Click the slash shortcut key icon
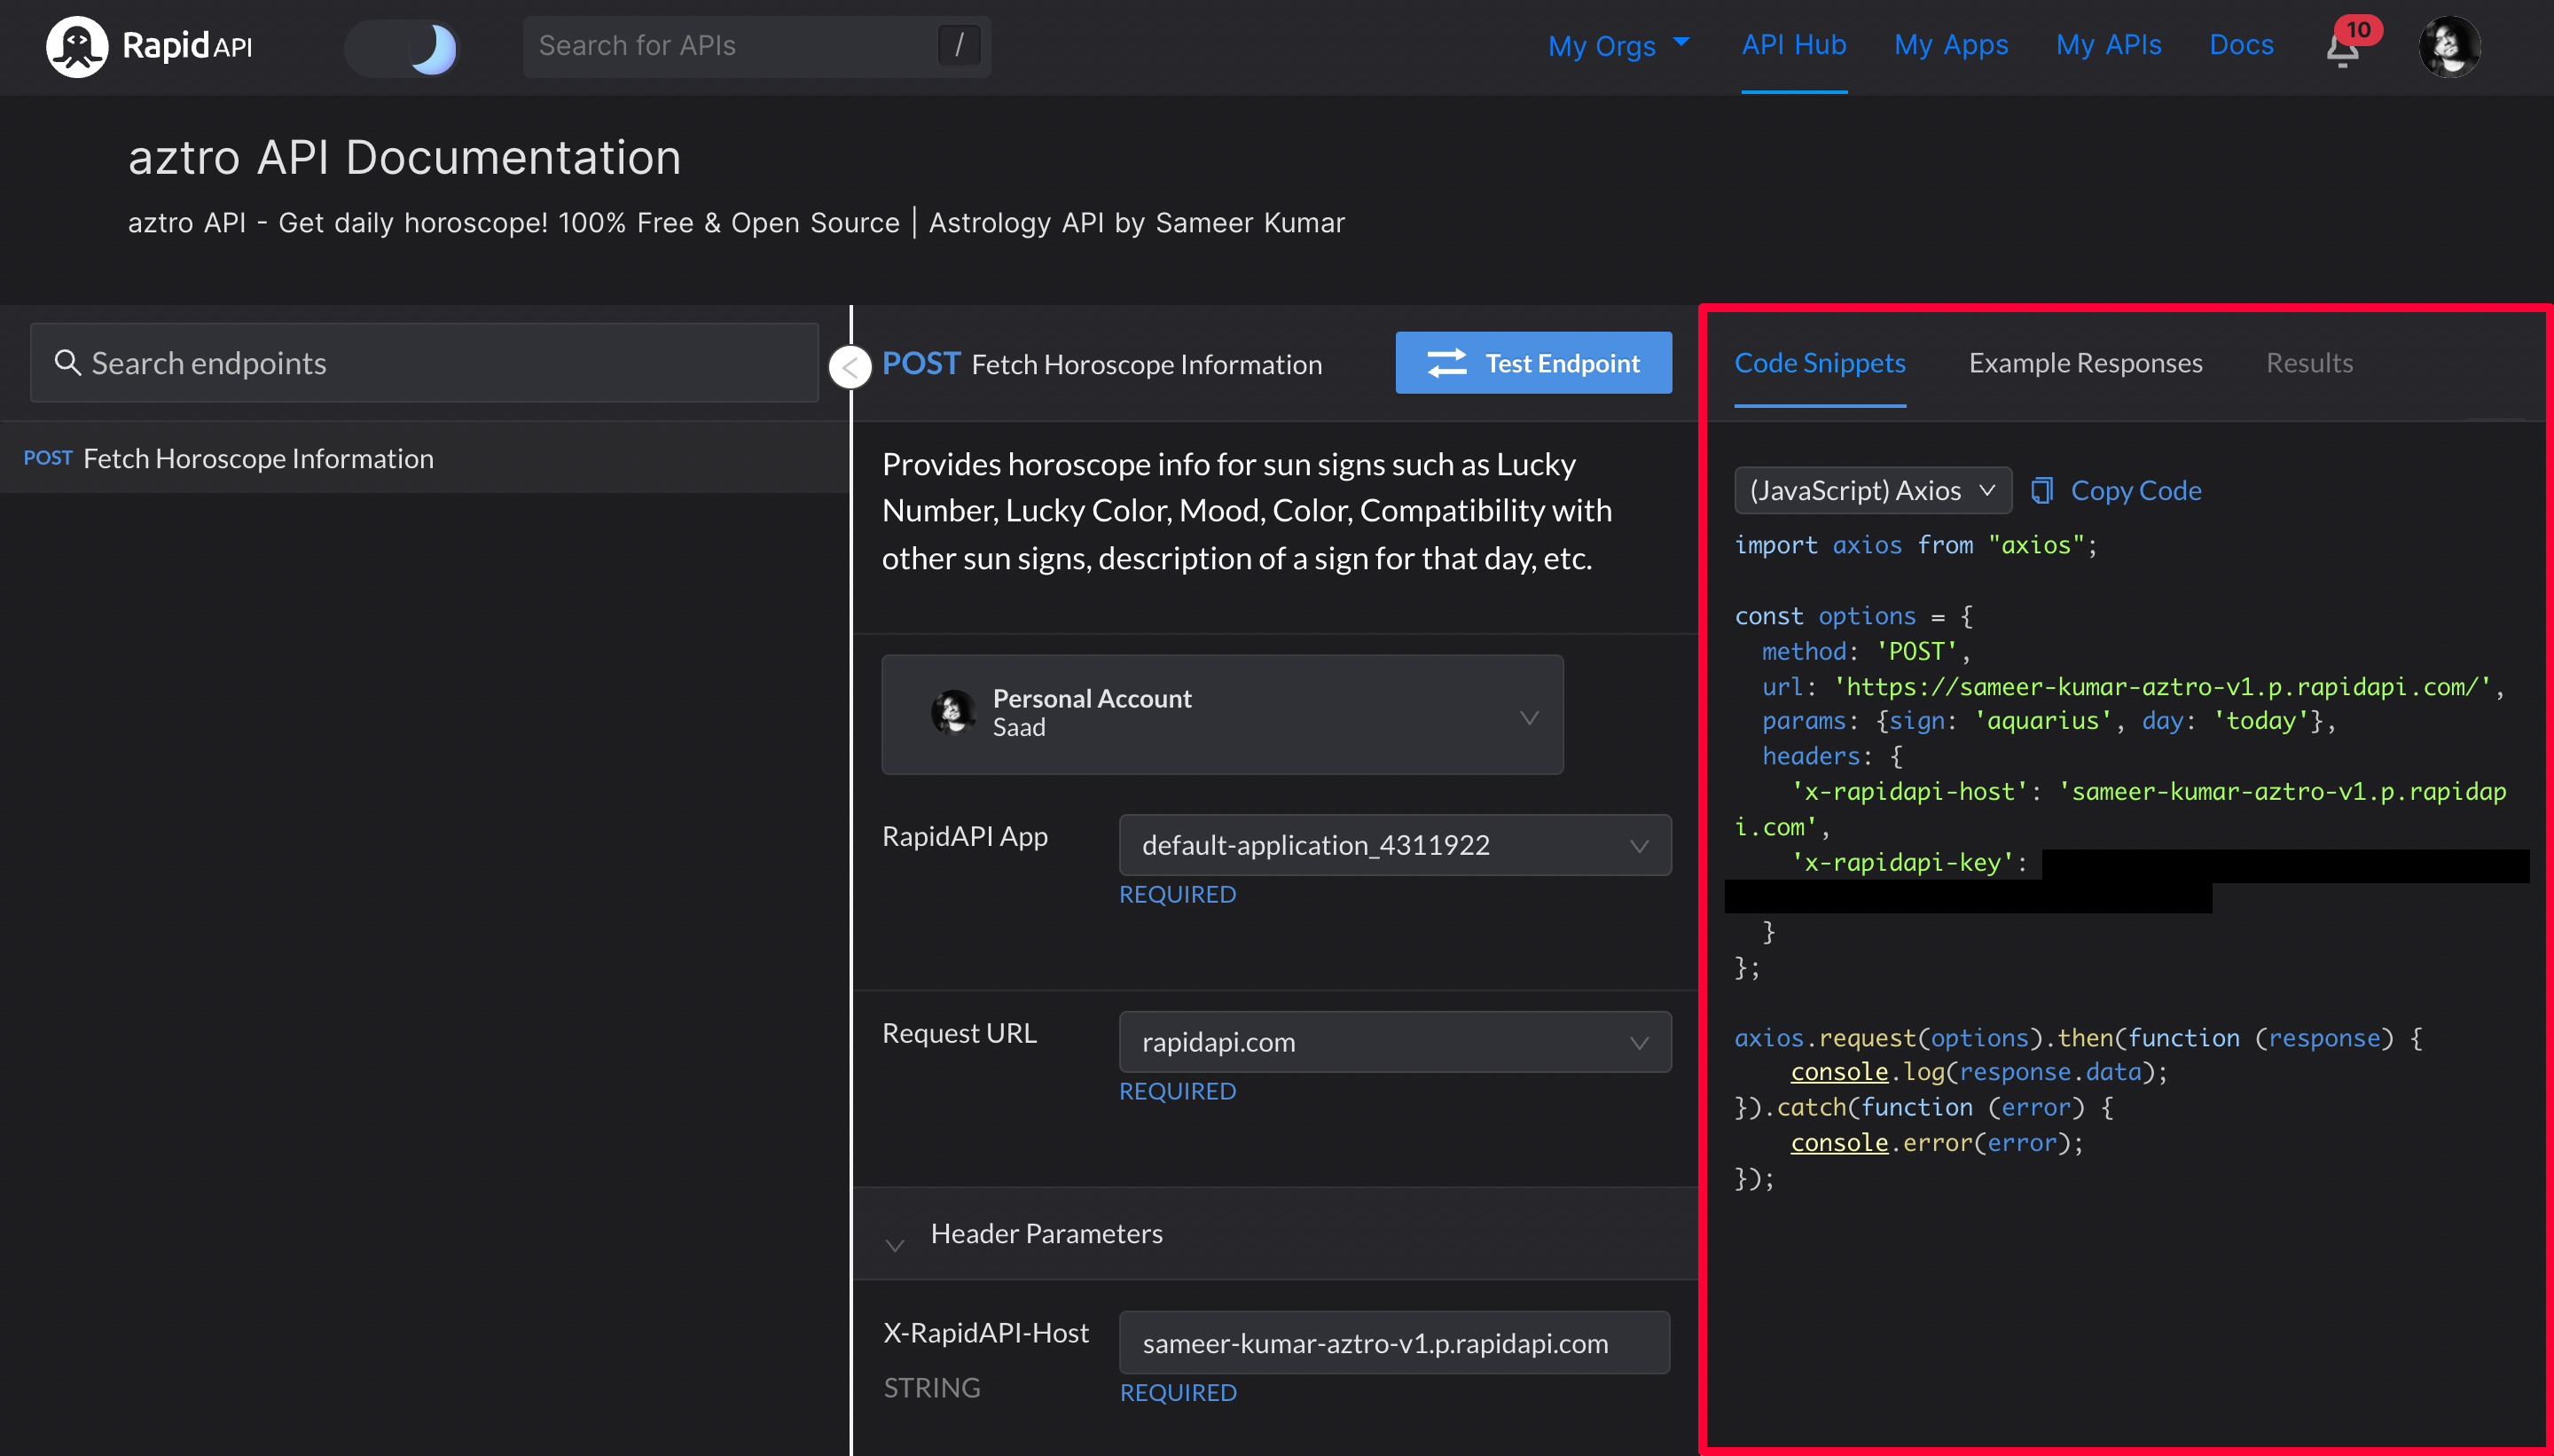This screenshot has width=2554, height=1456. [958, 46]
